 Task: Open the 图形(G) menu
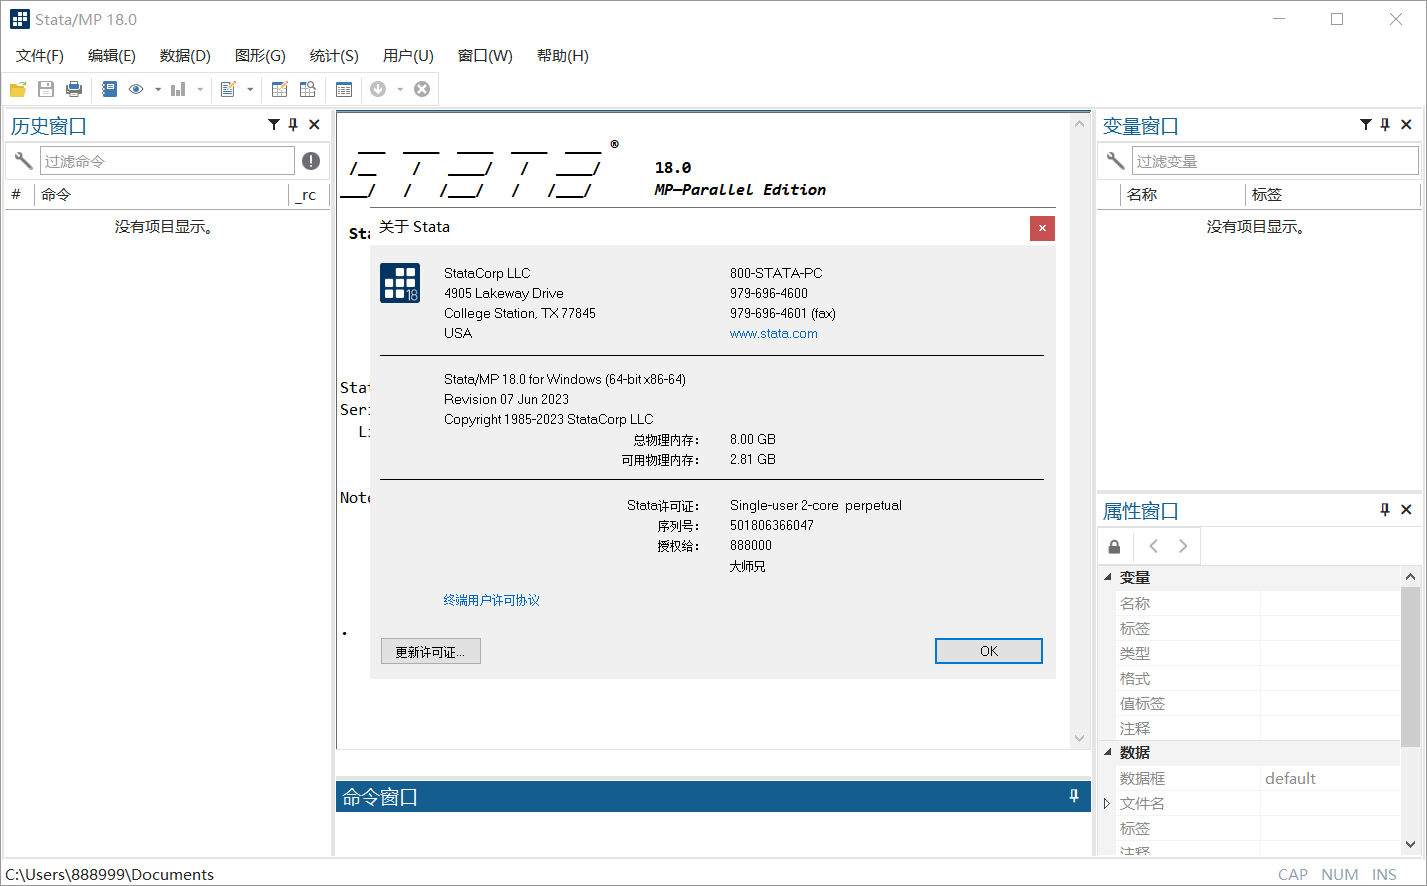tap(260, 56)
